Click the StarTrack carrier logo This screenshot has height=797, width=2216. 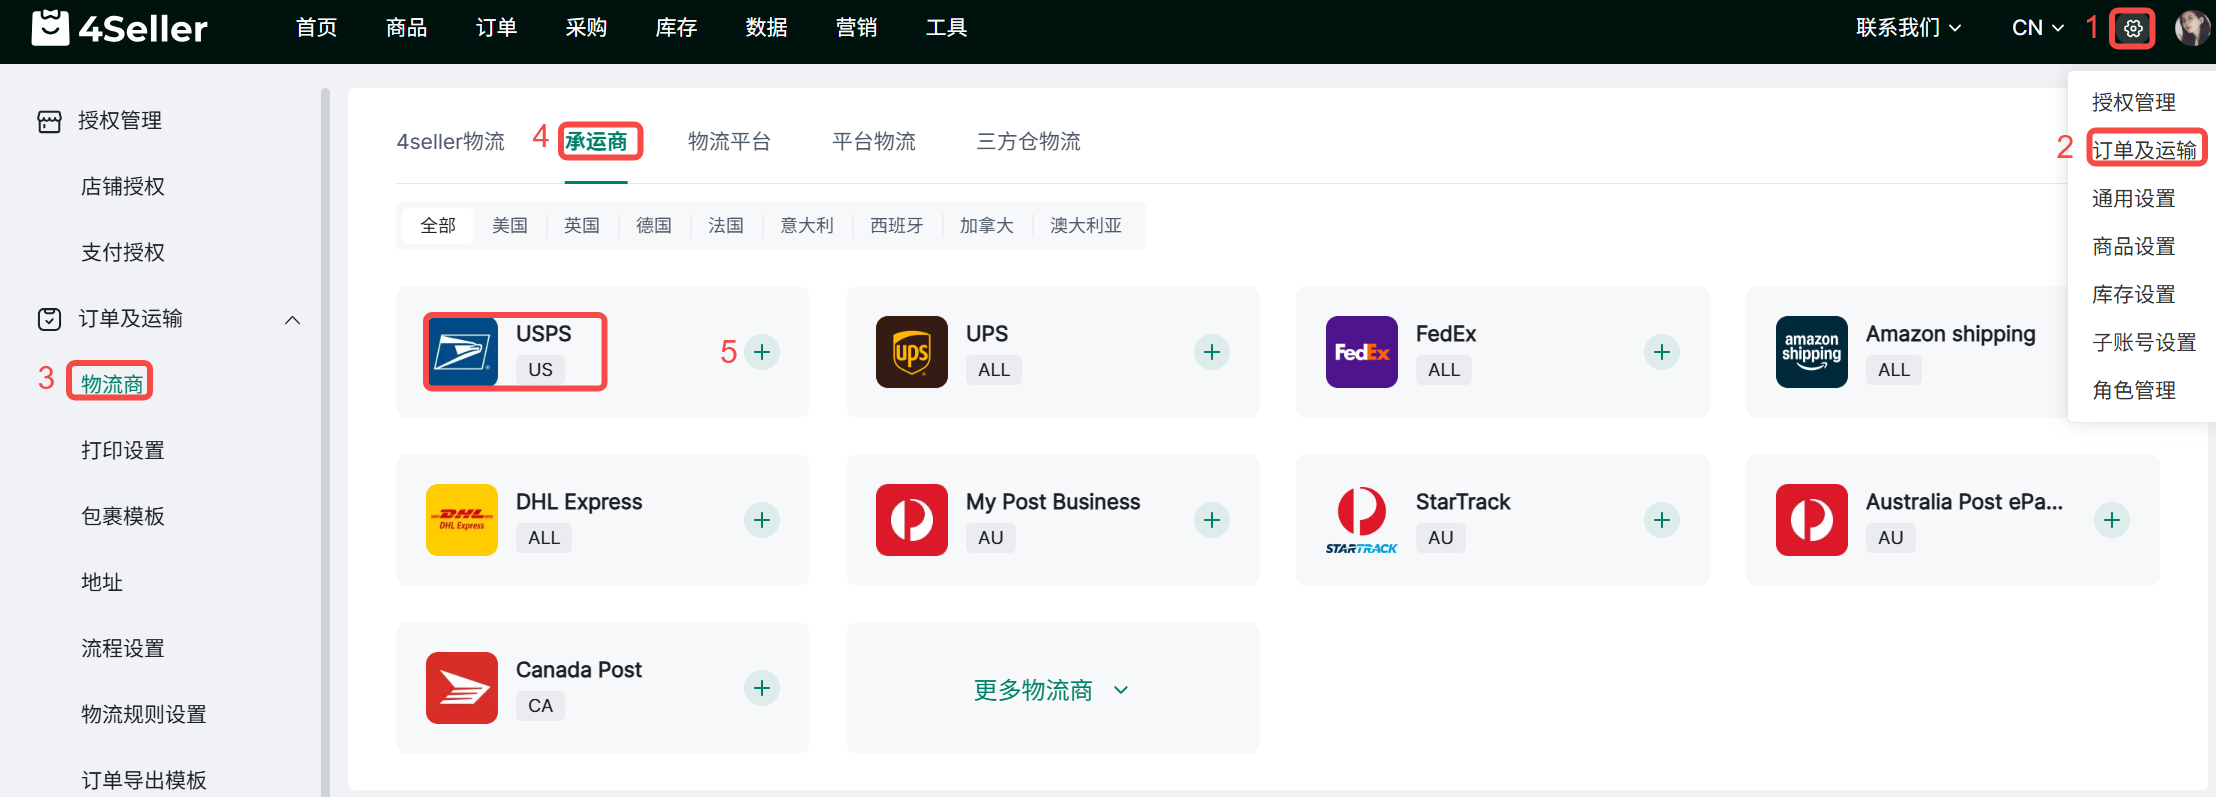point(1361,520)
